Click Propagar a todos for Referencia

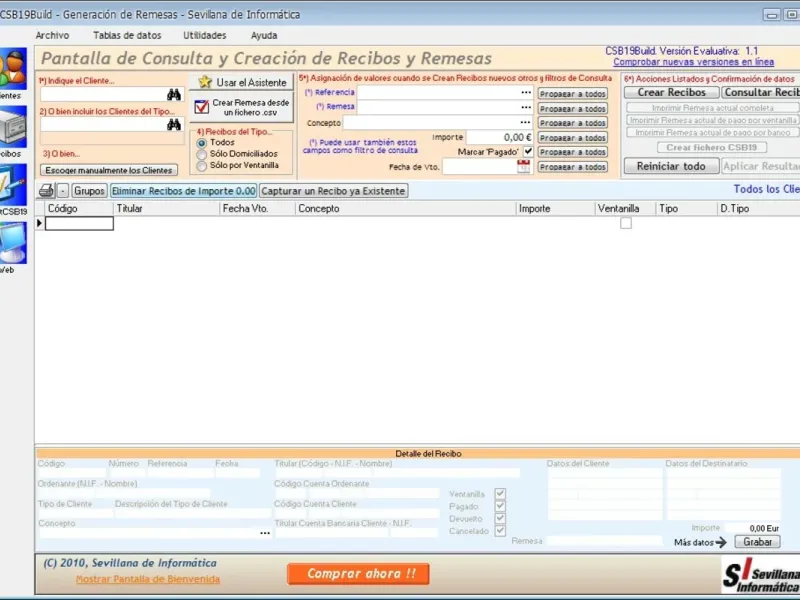point(572,94)
